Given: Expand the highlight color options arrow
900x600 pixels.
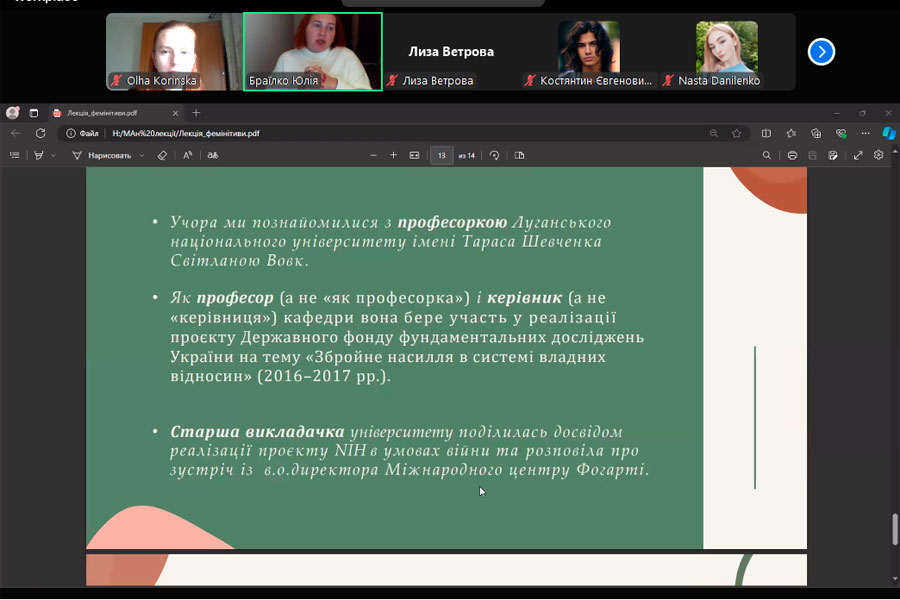Looking at the screenshot, I should [53, 155].
